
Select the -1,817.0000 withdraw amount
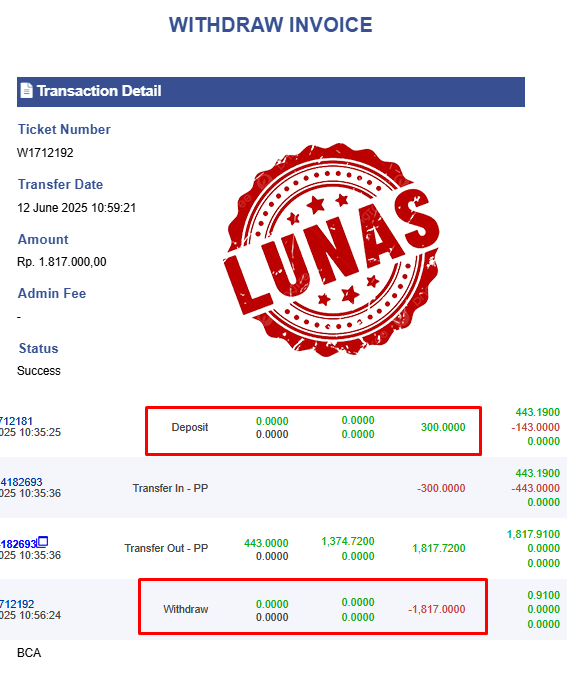(437, 609)
